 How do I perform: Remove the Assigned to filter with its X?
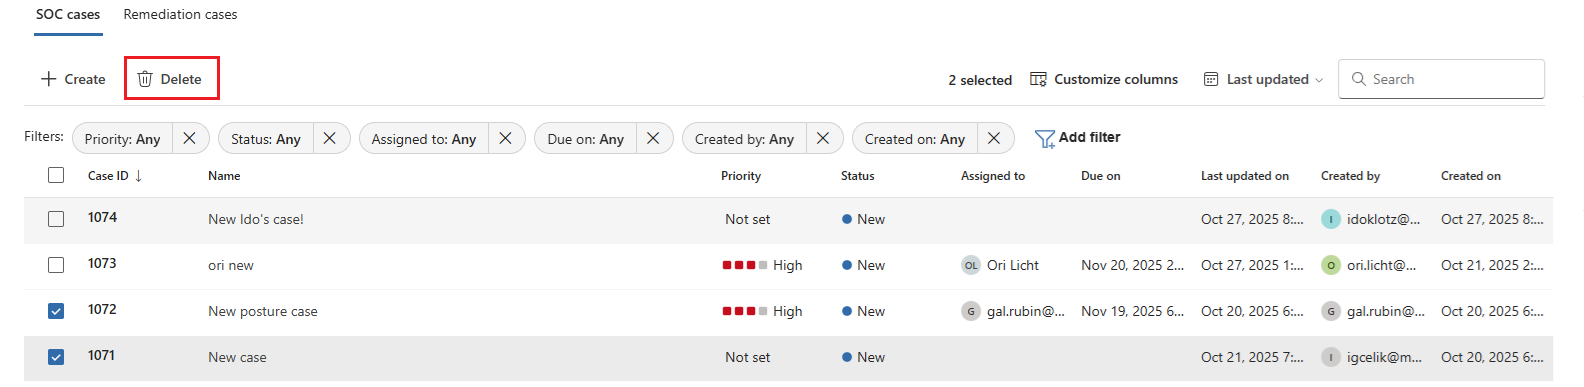(x=505, y=138)
